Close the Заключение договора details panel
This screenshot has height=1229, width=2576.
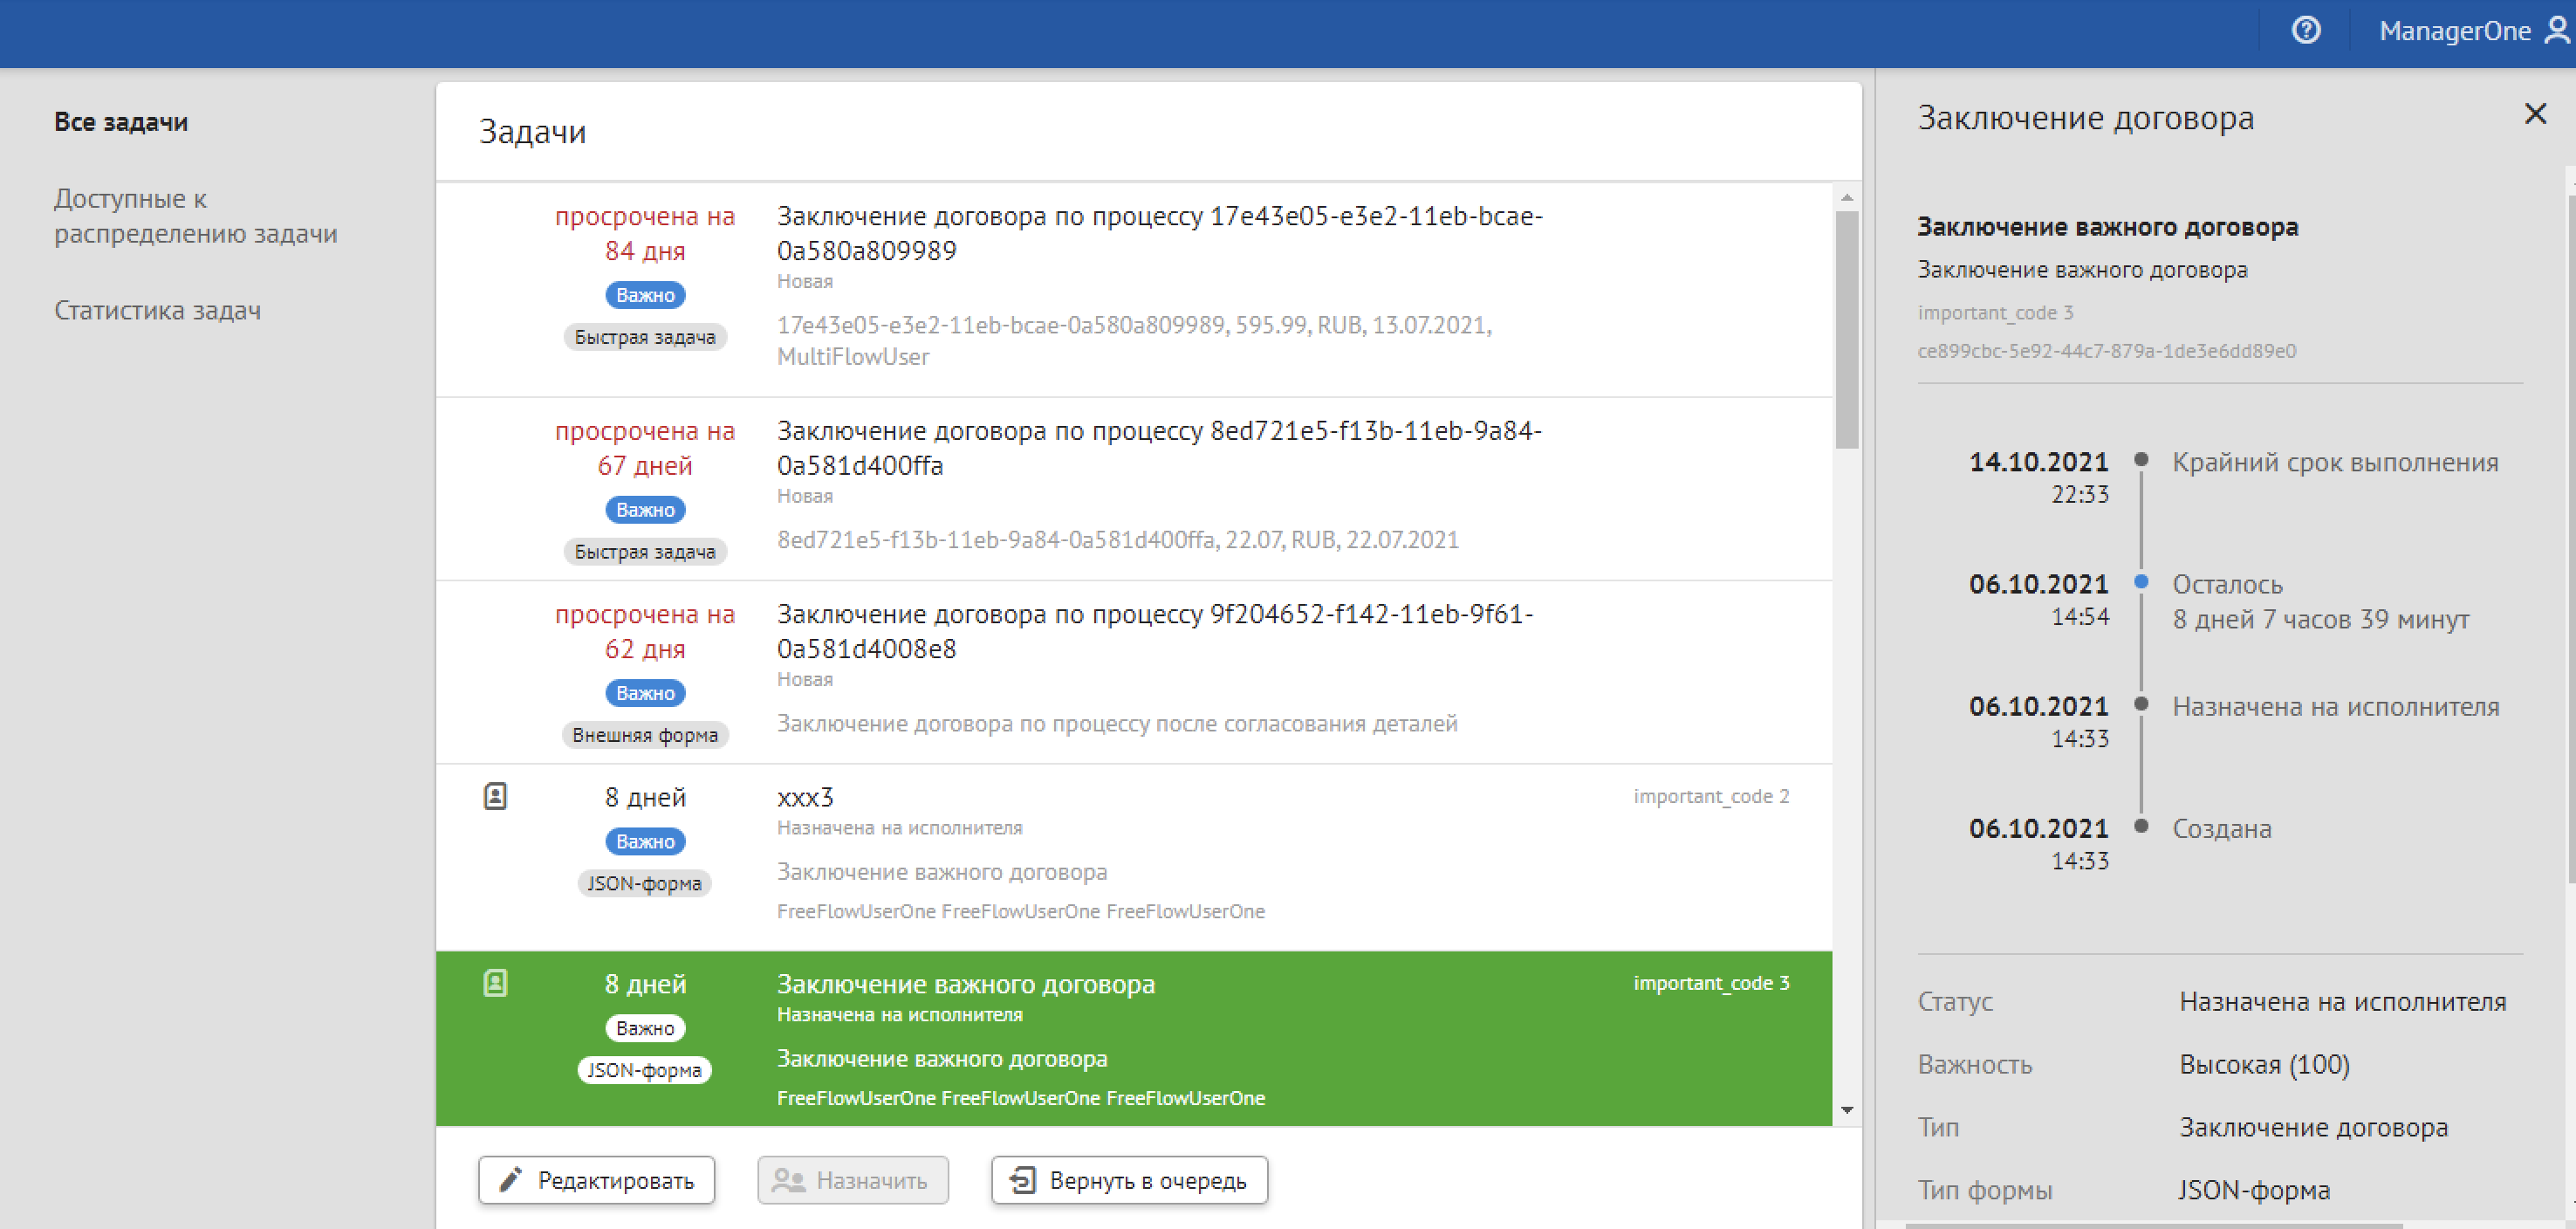coord(2534,114)
